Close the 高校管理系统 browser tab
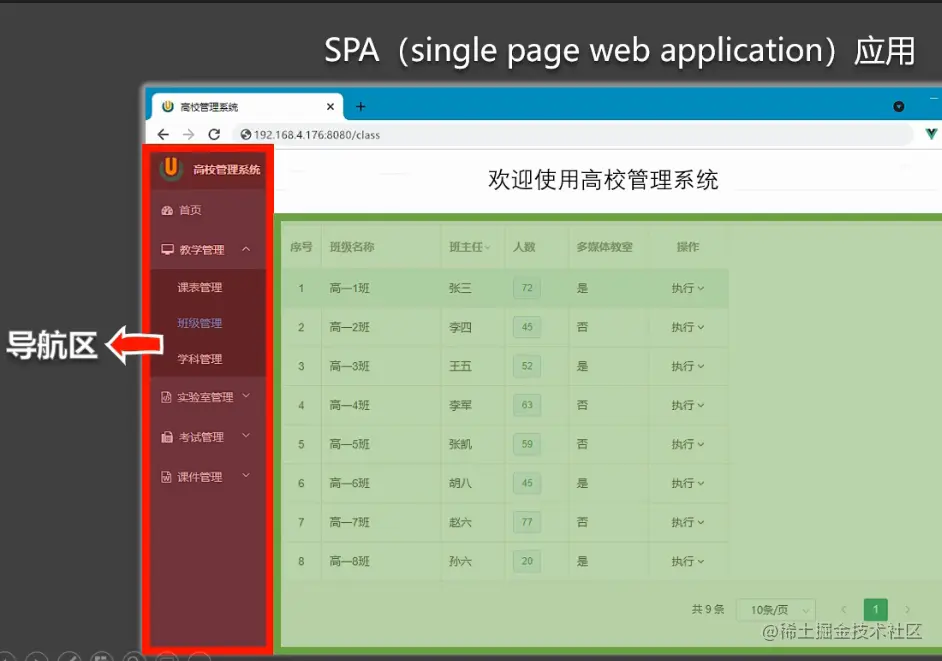This screenshot has height=661, width=942. (x=330, y=106)
